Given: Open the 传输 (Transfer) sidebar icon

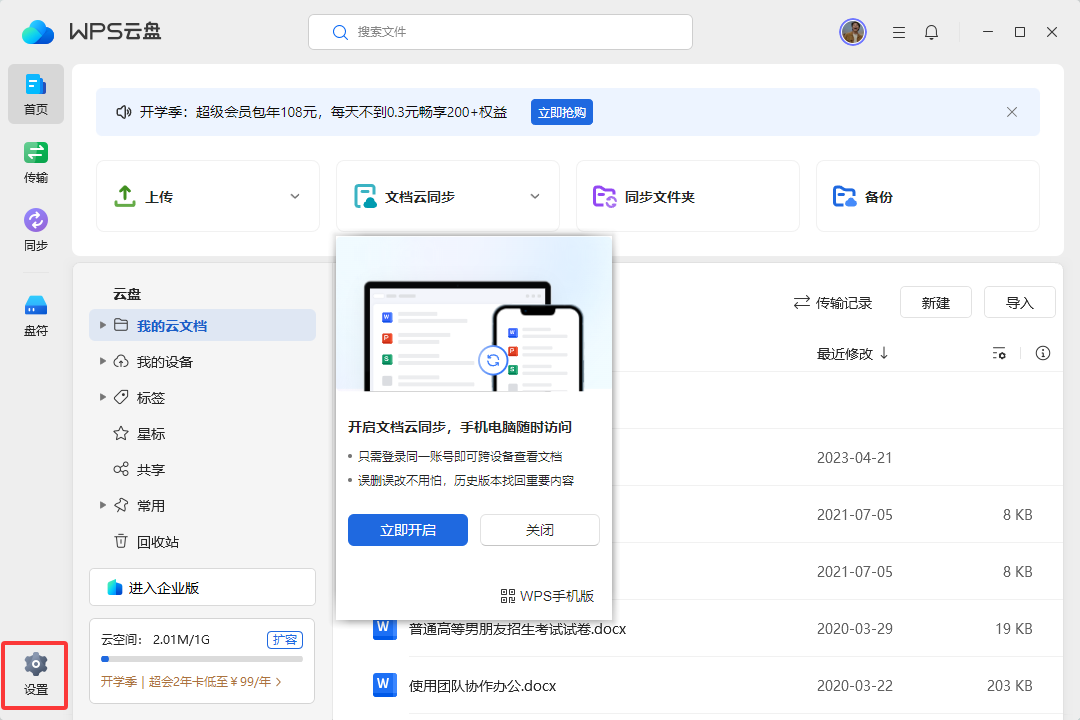Looking at the screenshot, I should click(x=36, y=163).
